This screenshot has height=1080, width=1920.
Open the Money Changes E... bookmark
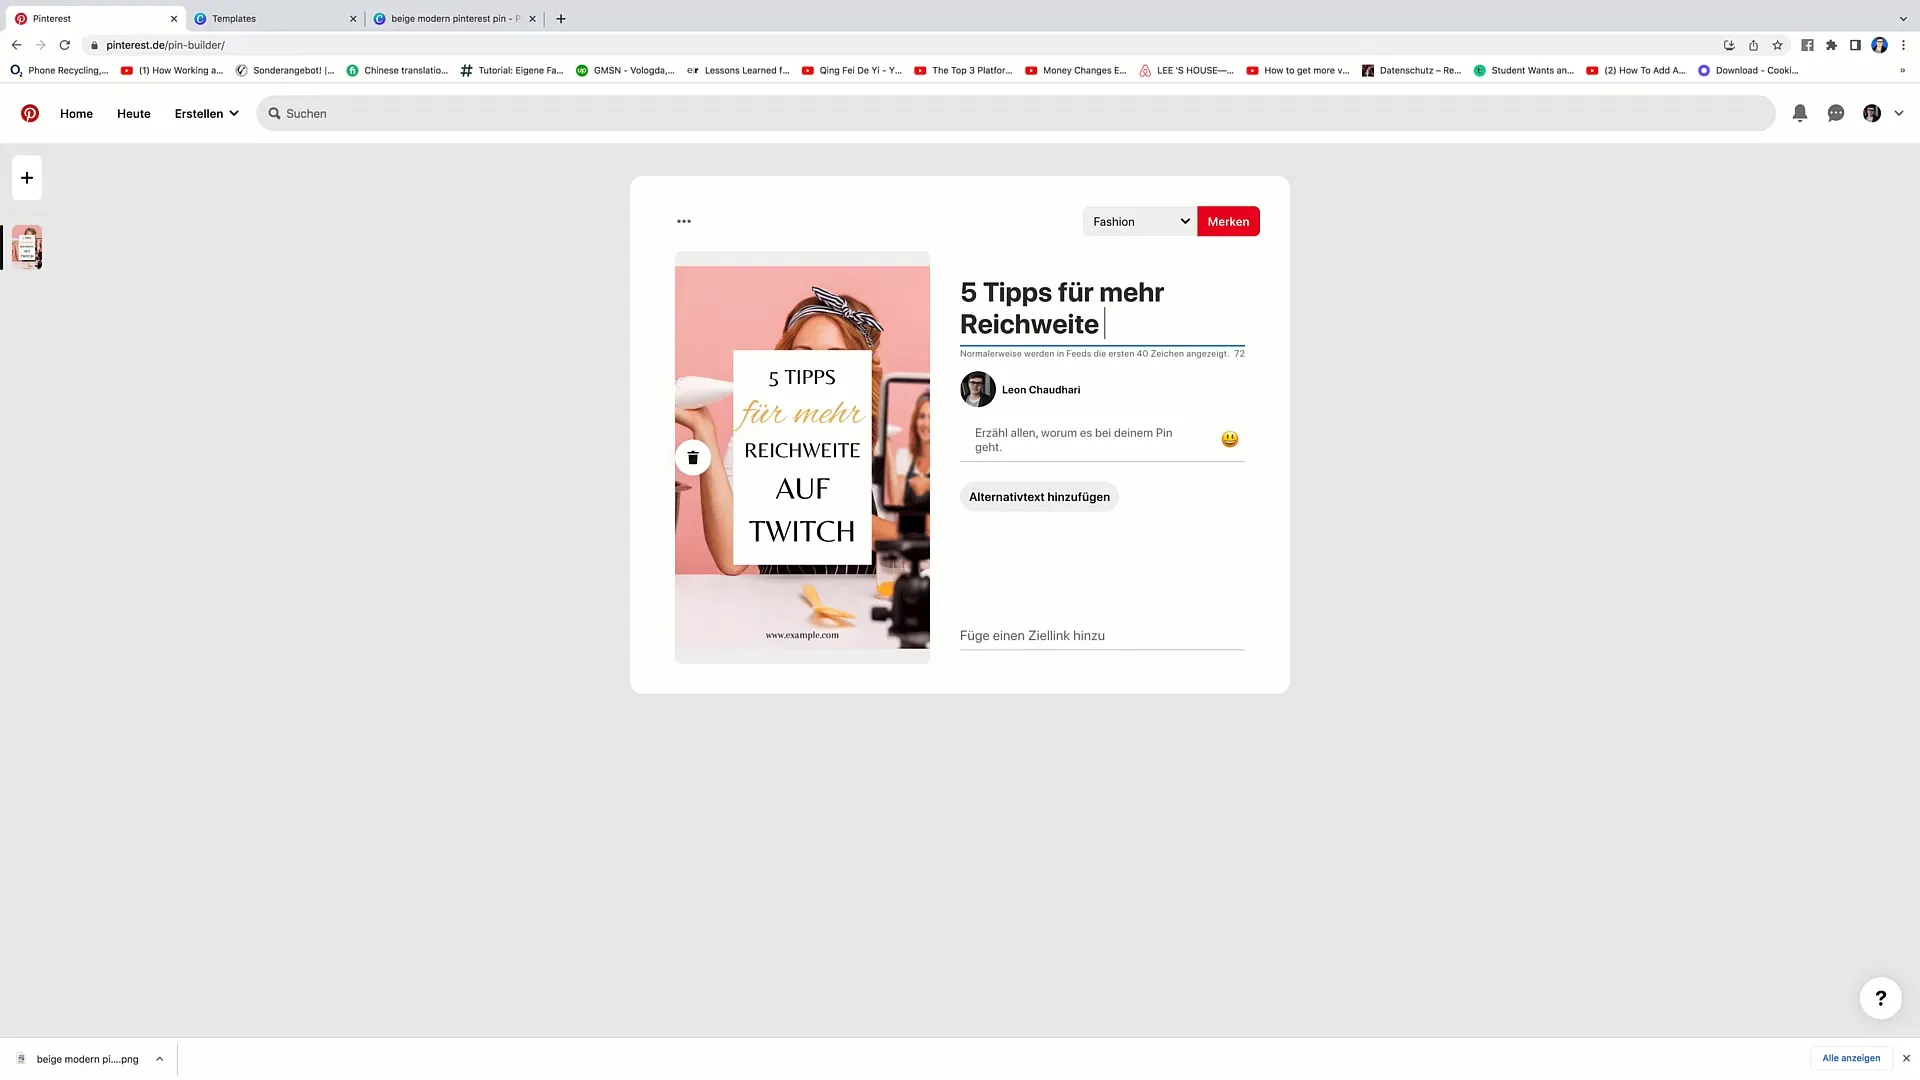(1076, 70)
